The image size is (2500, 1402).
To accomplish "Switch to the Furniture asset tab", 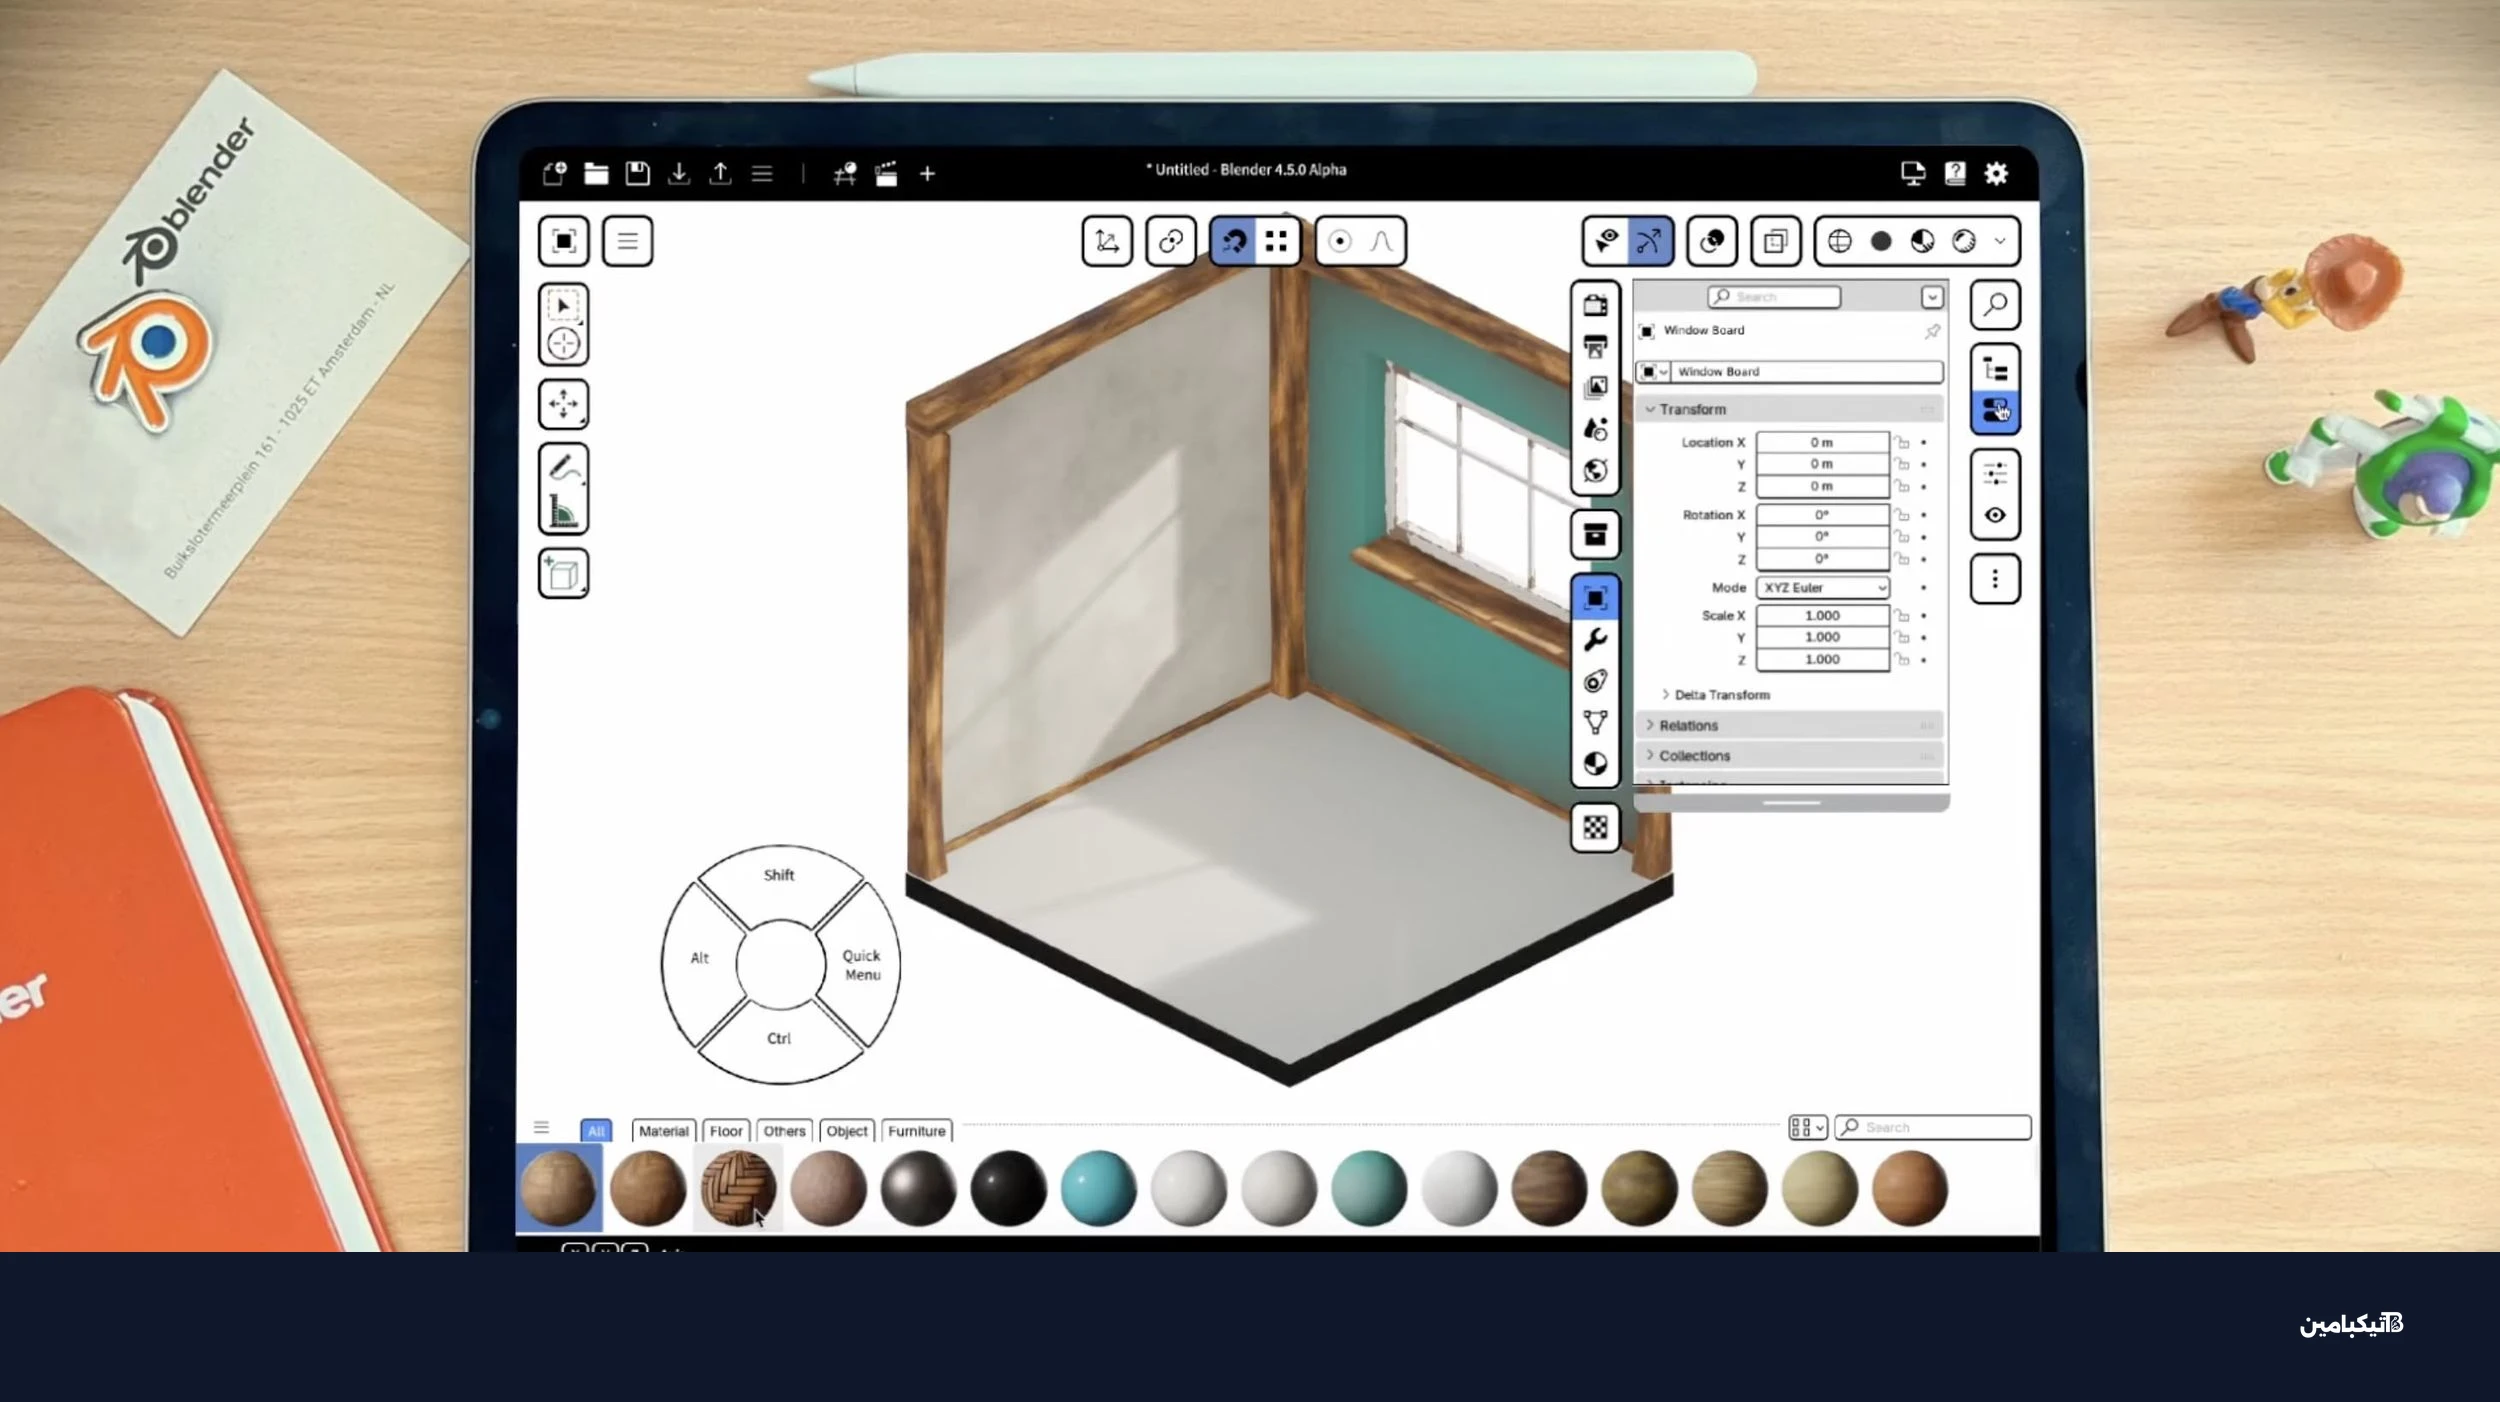I will pos(916,1131).
